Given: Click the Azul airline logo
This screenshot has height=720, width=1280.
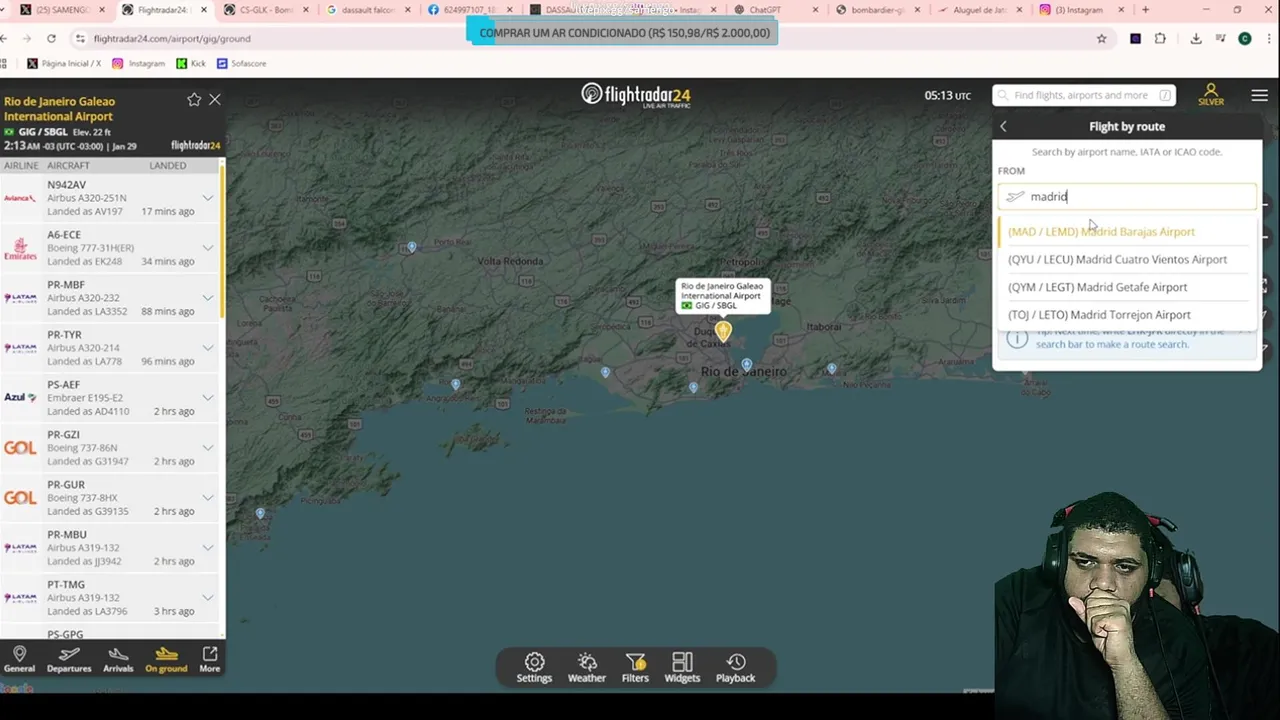Looking at the screenshot, I should point(20,398).
